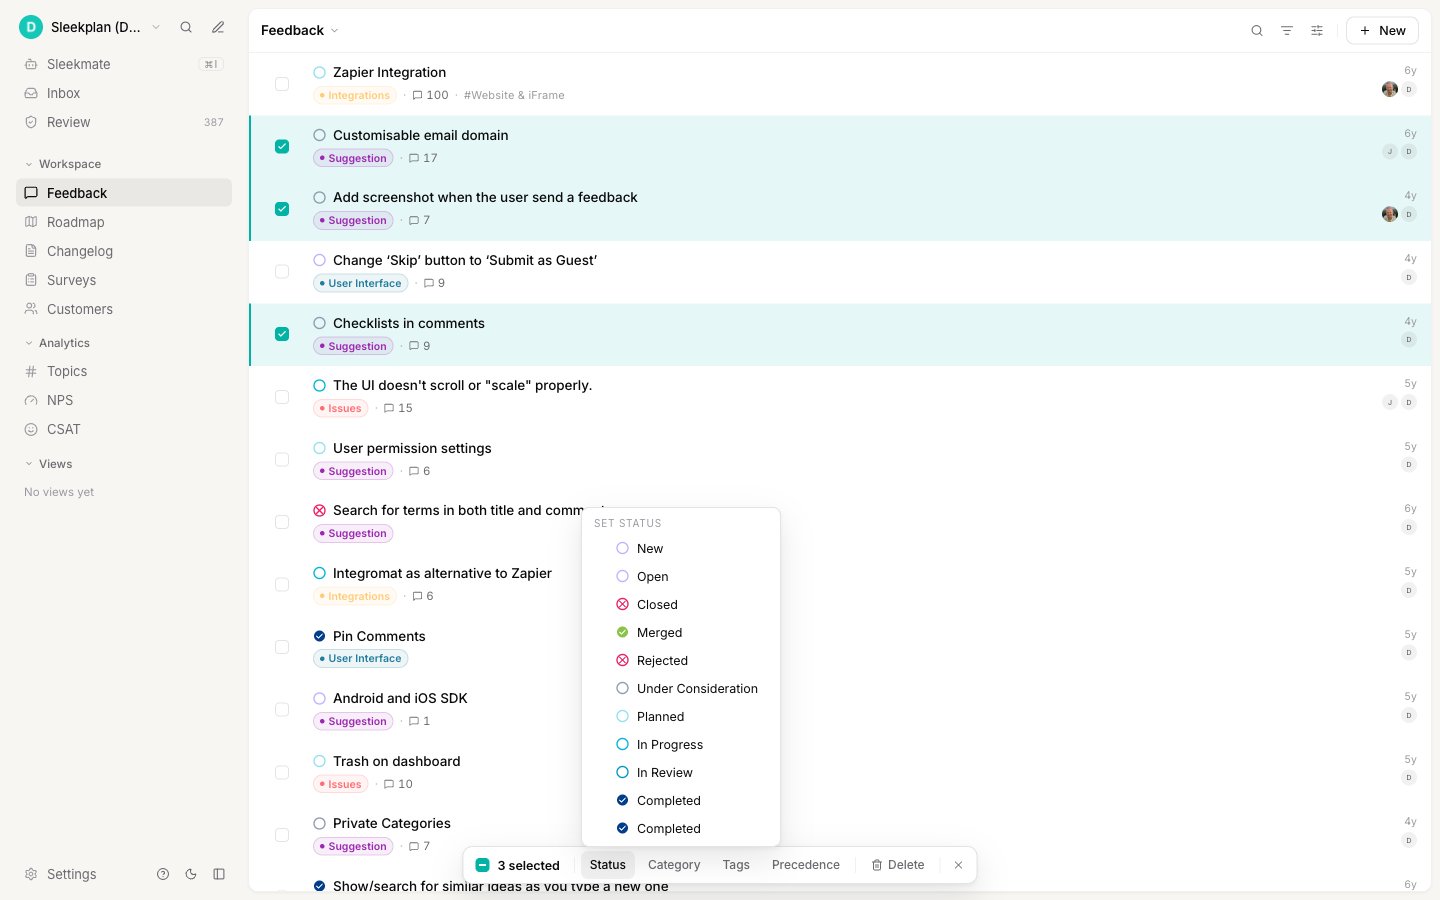This screenshot has height=900, width=1440.
Task: Open NPS analytics
Action: (124, 400)
